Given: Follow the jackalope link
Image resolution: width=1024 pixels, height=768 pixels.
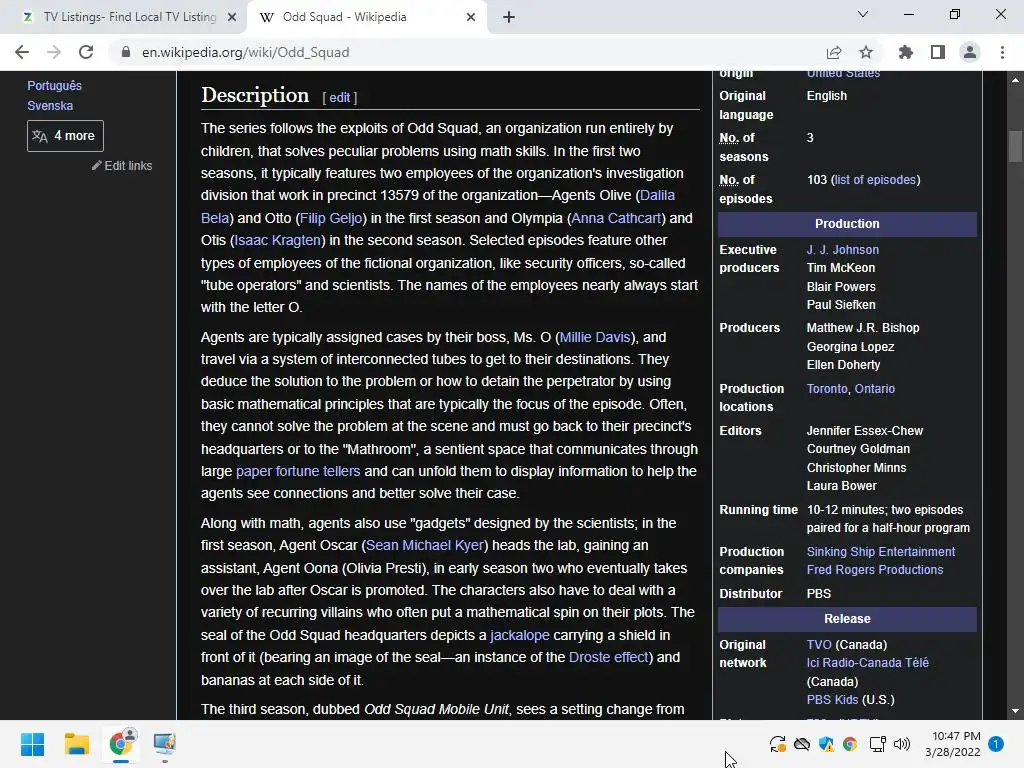Looking at the screenshot, I should point(520,635).
